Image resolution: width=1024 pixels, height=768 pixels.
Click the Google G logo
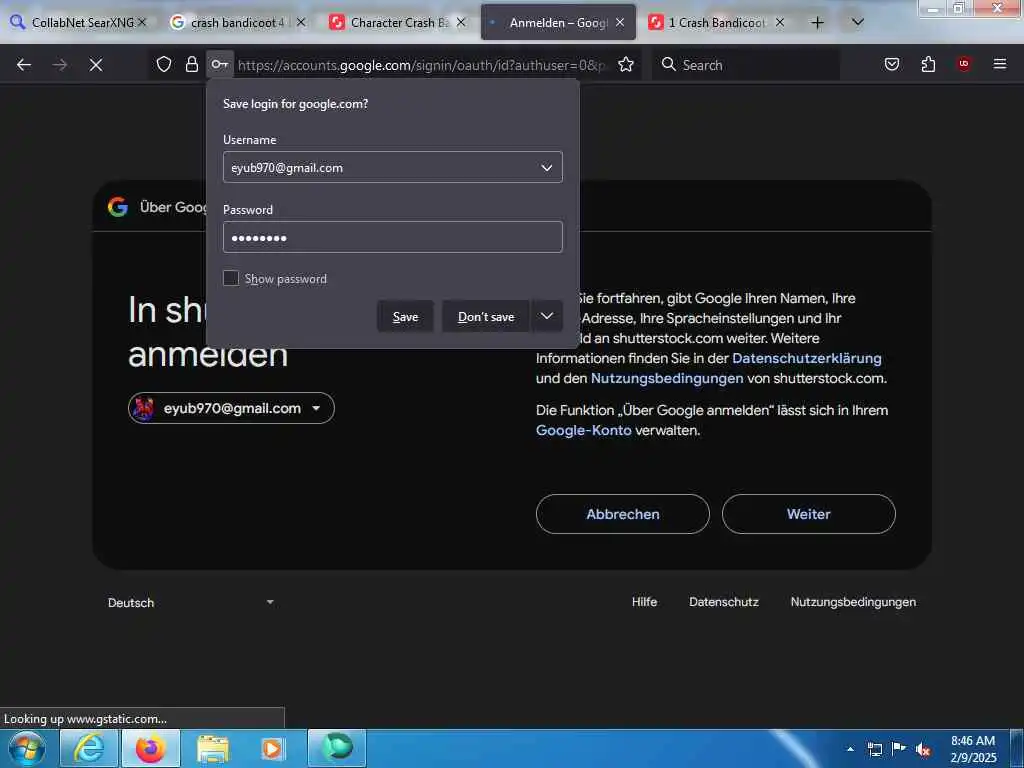coord(118,207)
